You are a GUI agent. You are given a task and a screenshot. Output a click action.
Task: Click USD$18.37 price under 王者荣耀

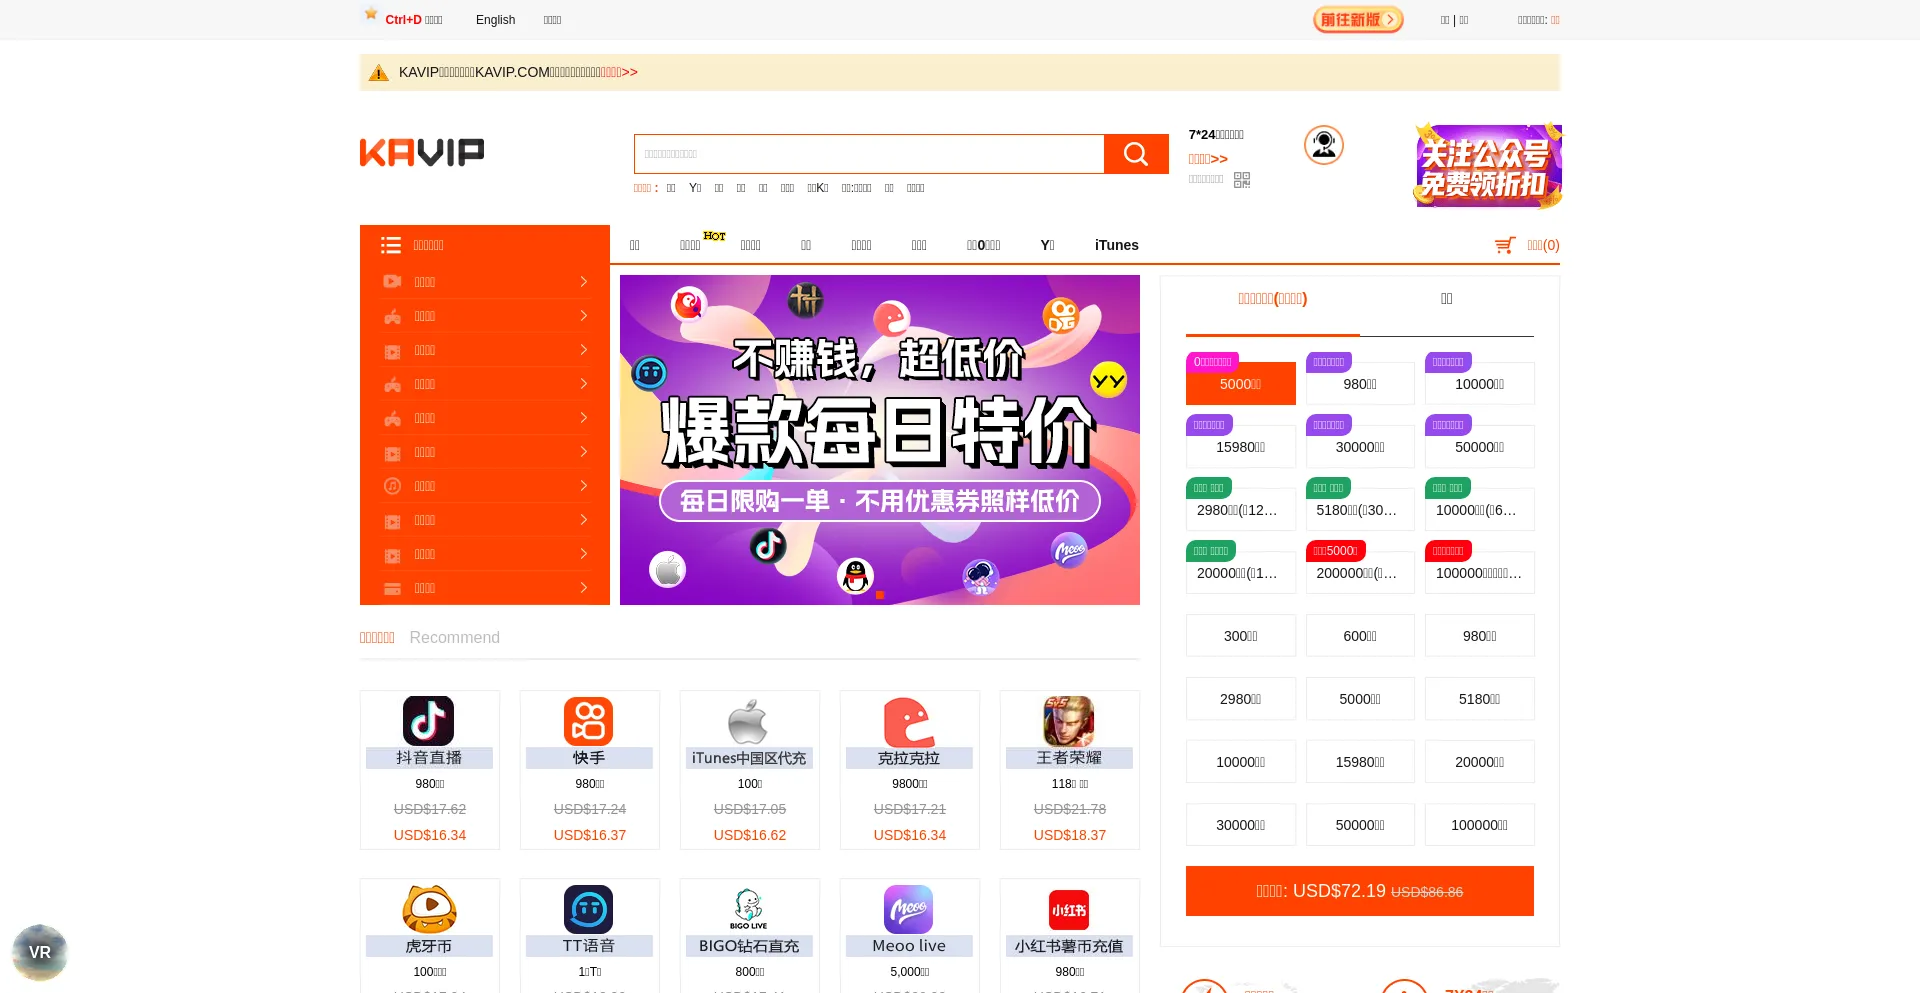pos(1070,835)
